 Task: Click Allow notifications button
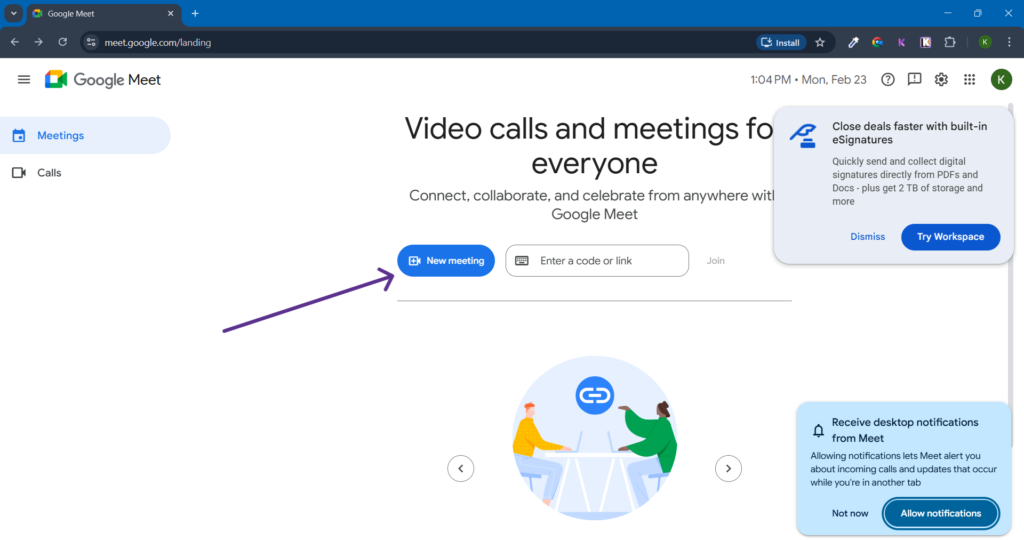pyautogui.click(x=940, y=513)
